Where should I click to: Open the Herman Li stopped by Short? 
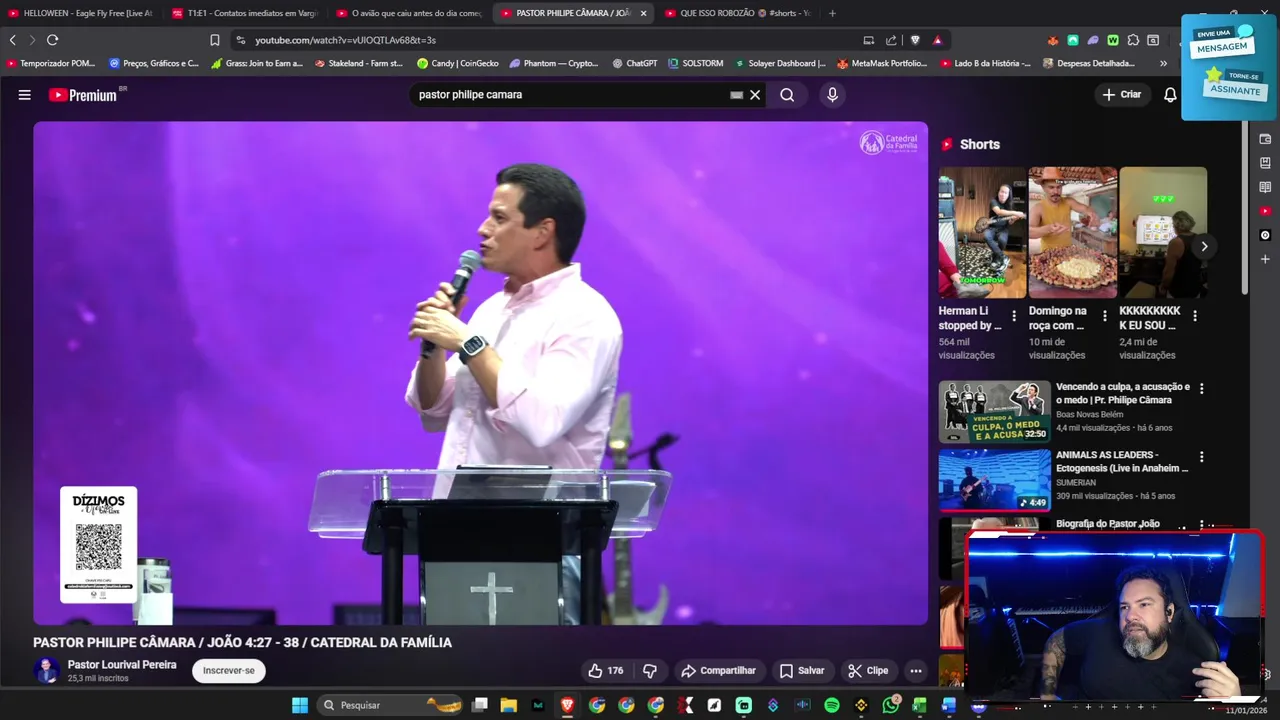point(982,233)
